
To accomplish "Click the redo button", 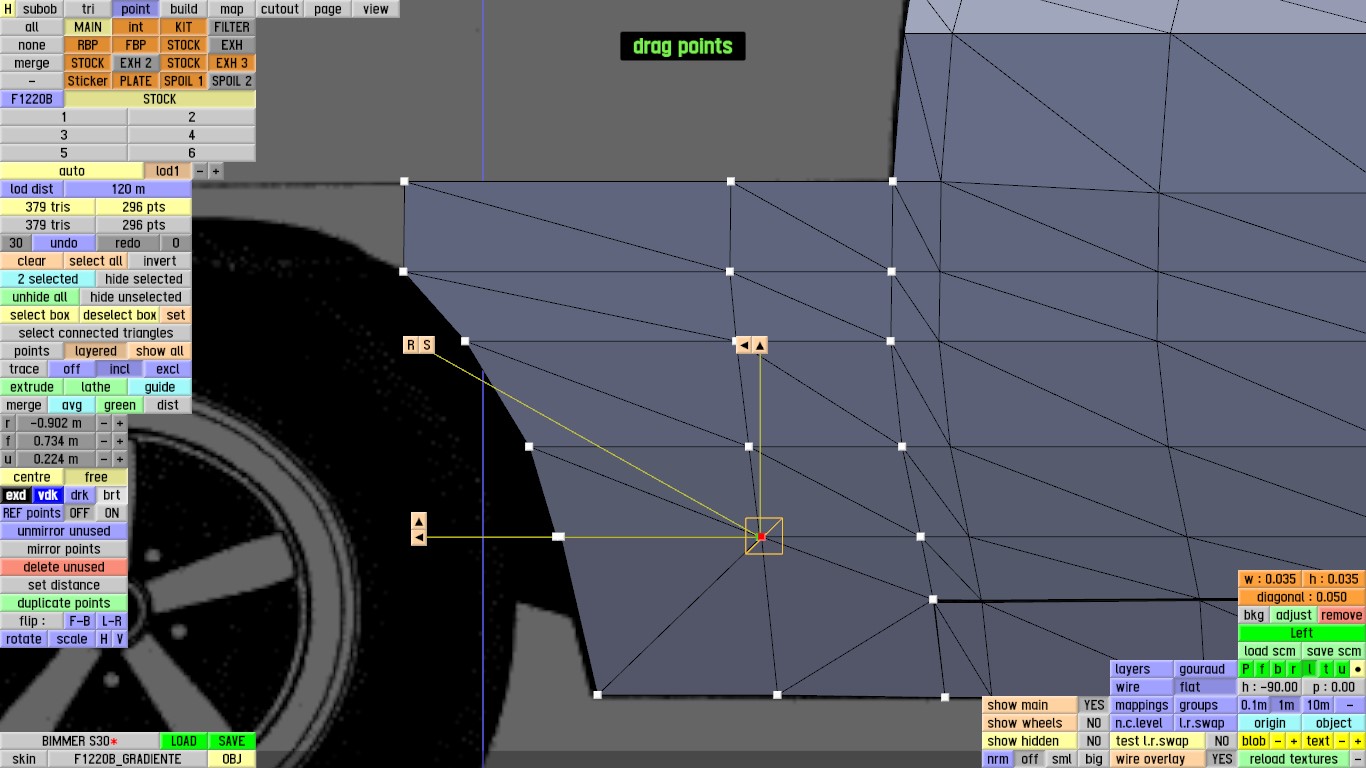I will (128, 243).
